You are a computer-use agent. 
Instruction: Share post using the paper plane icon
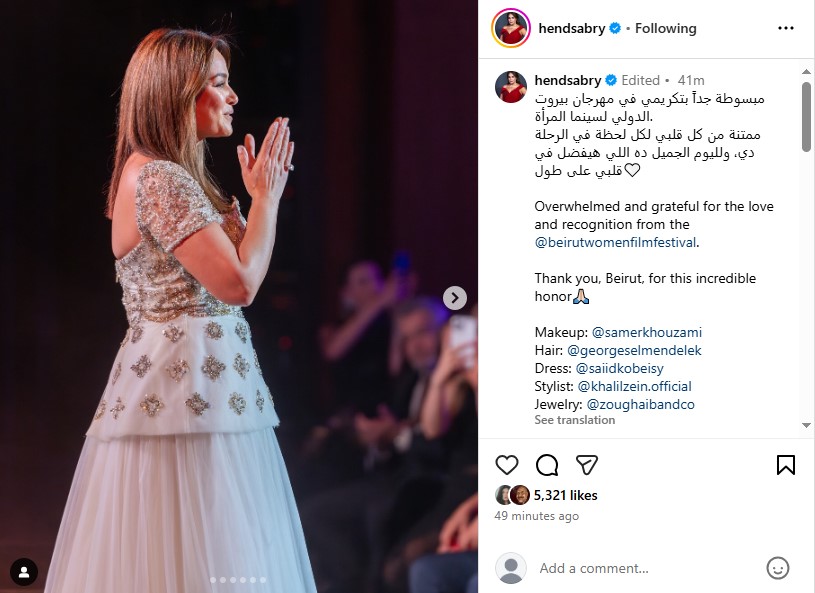587,465
